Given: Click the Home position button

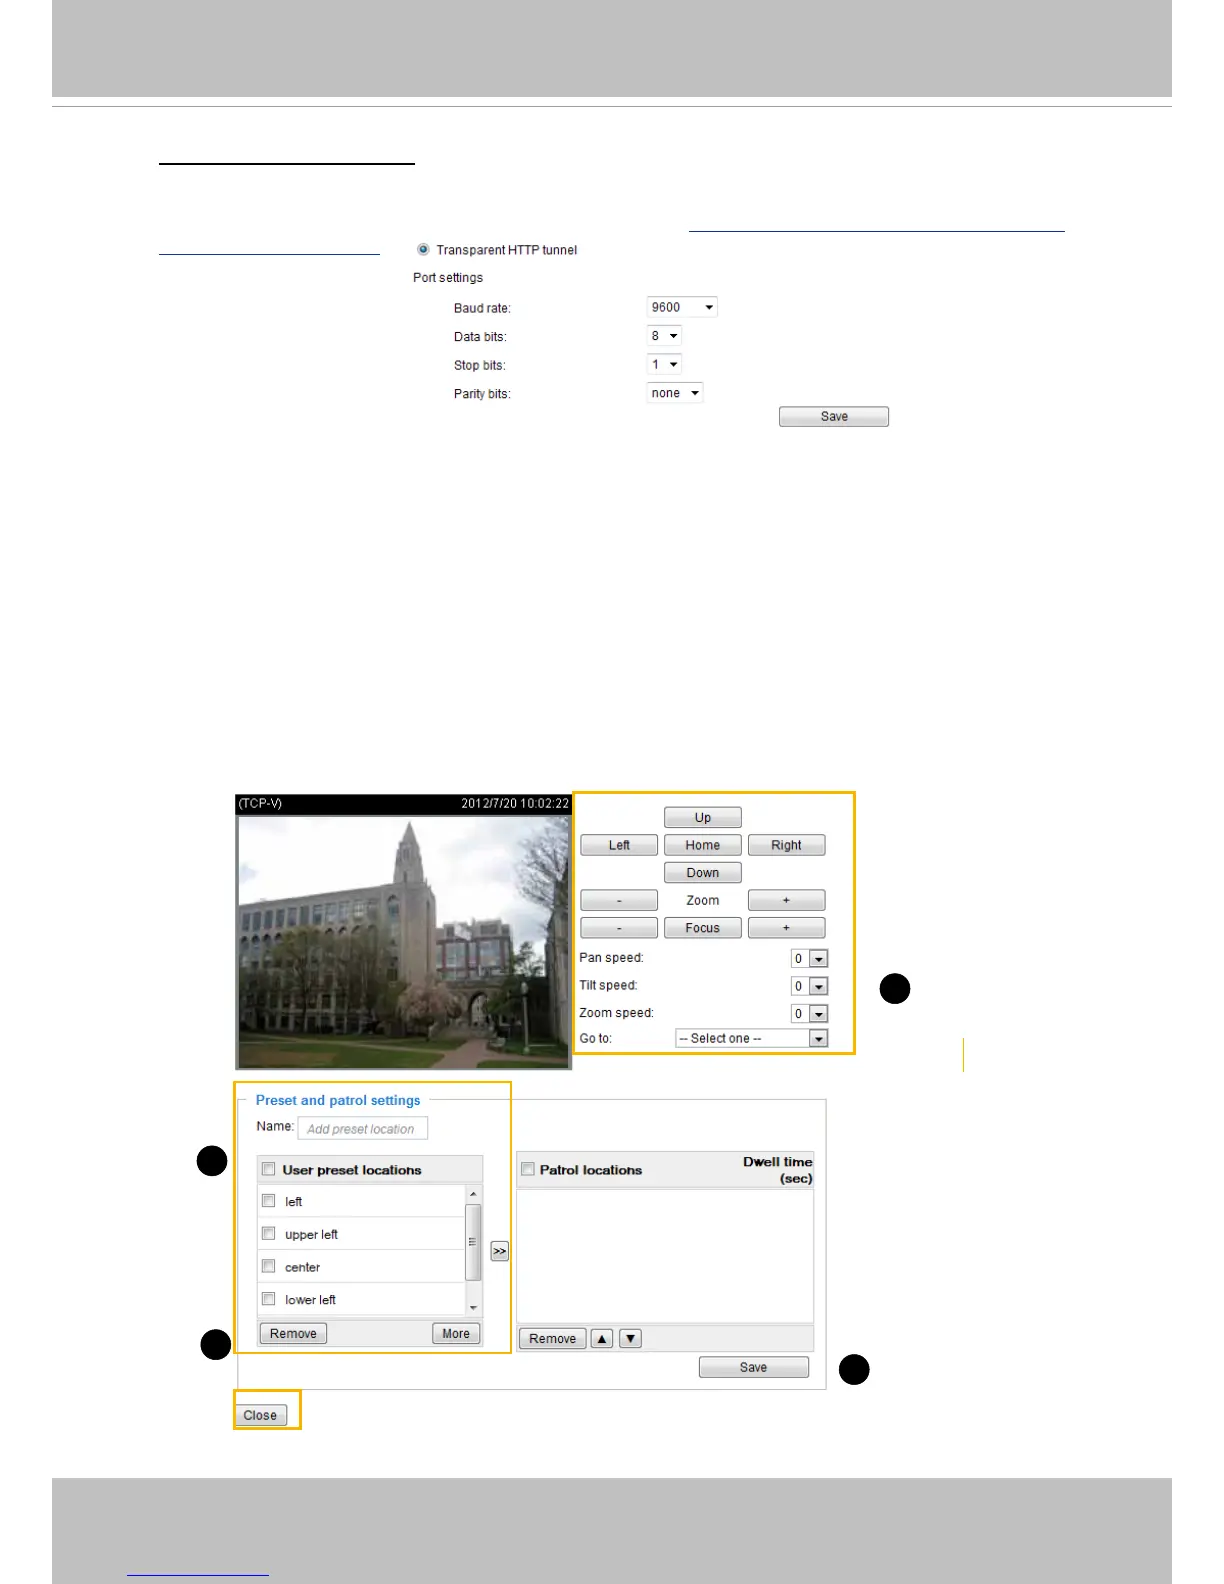Looking at the screenshot, I should tap(703, 845).
